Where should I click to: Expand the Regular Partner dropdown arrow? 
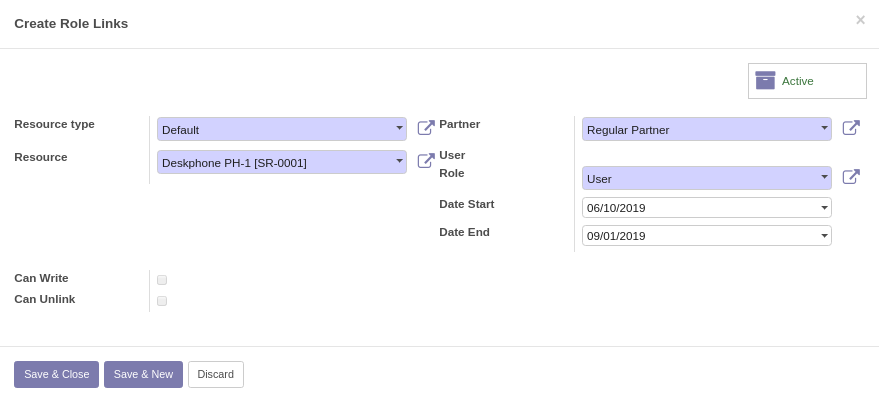pyautogui.click(x=824, y=128)
